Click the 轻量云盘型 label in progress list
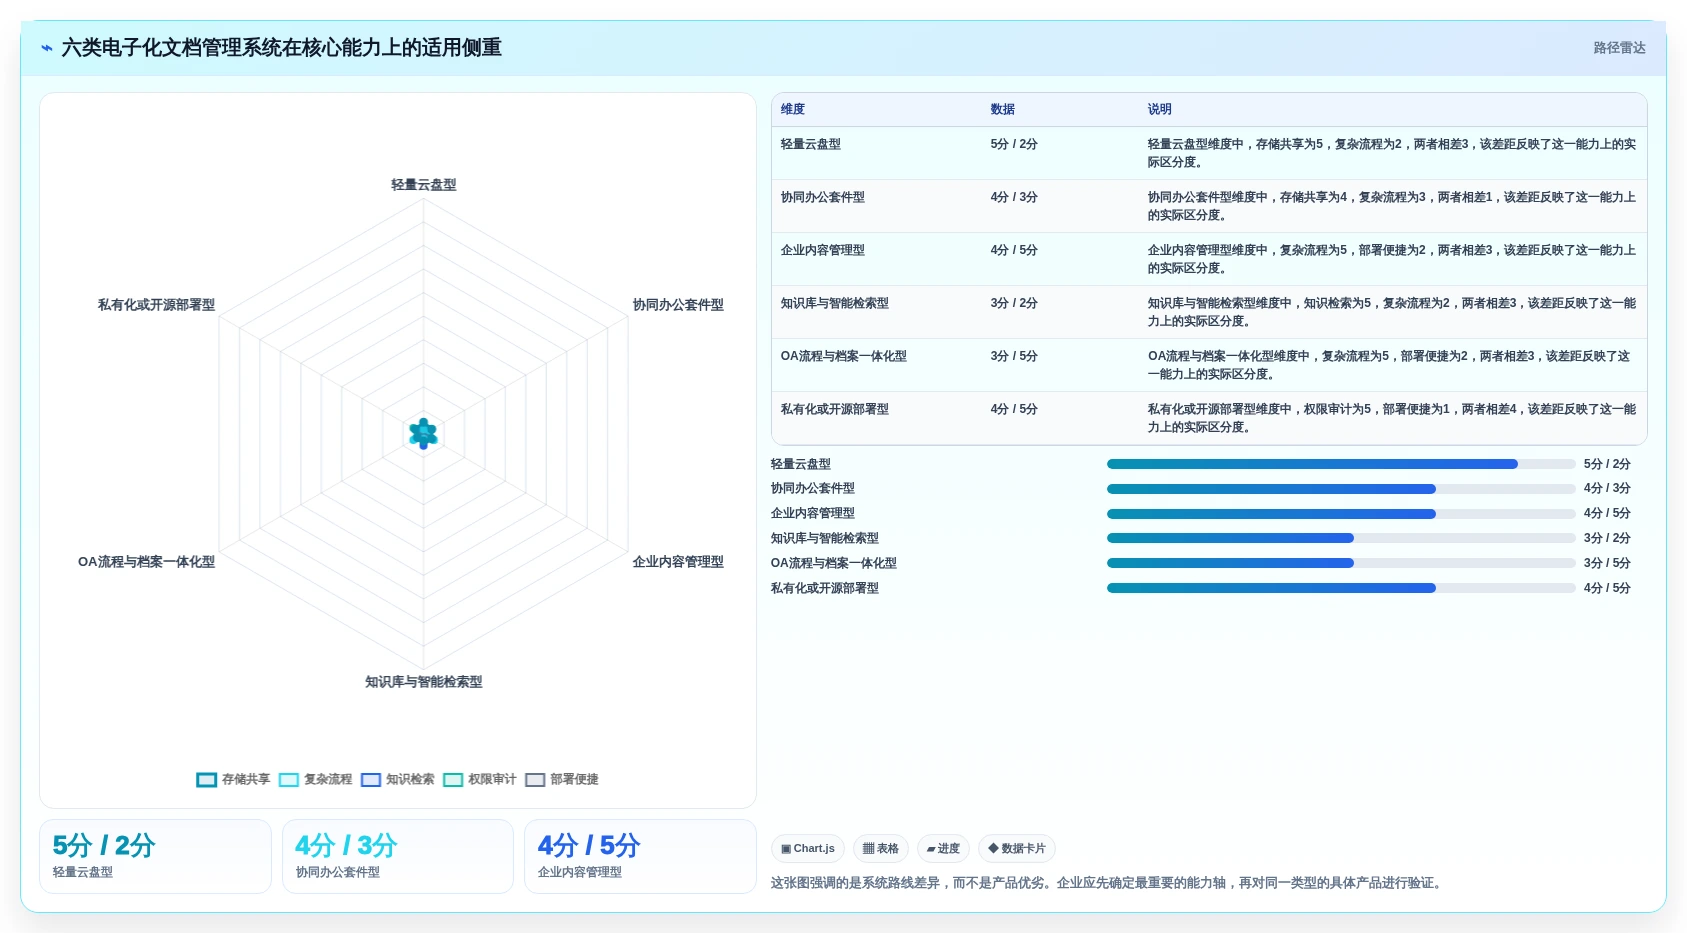This screenshot has height=933, width=1687. 801,464
